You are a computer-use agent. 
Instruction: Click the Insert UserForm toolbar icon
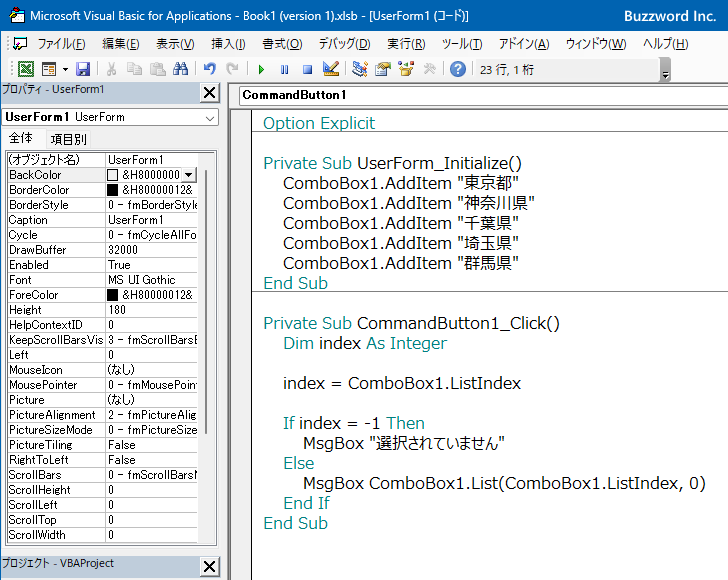point(49,69)
